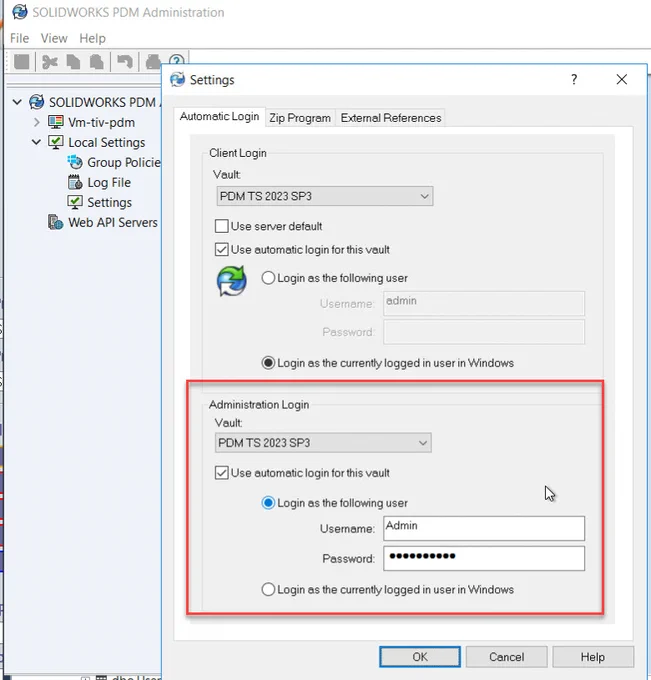Click the Group Policies icon
Image resolution: width=651 pixels, height=680 pixels.
click(75, 162)
